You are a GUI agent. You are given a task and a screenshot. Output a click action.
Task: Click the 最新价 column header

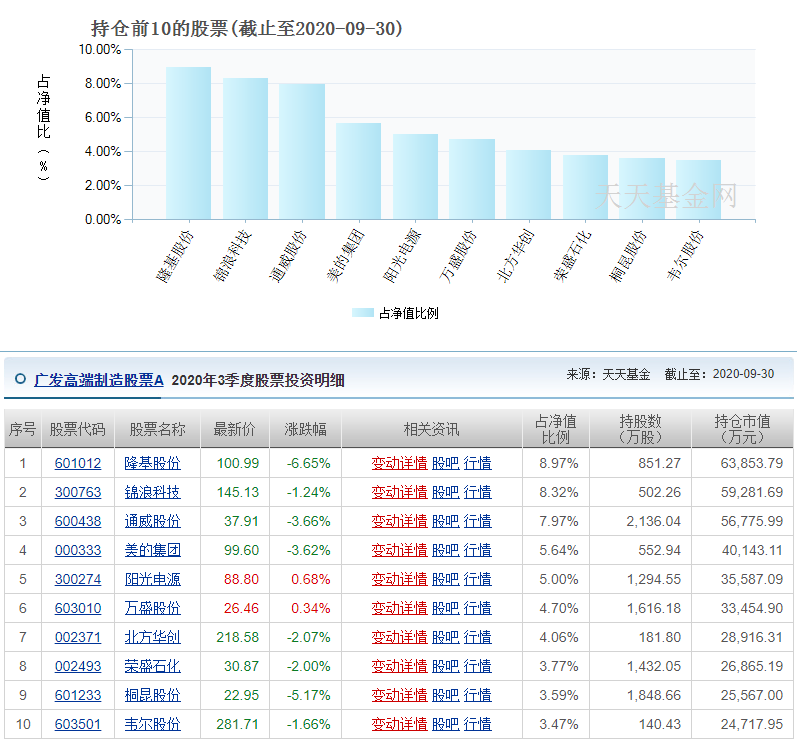pyautogui.click(x=234, y=429)
